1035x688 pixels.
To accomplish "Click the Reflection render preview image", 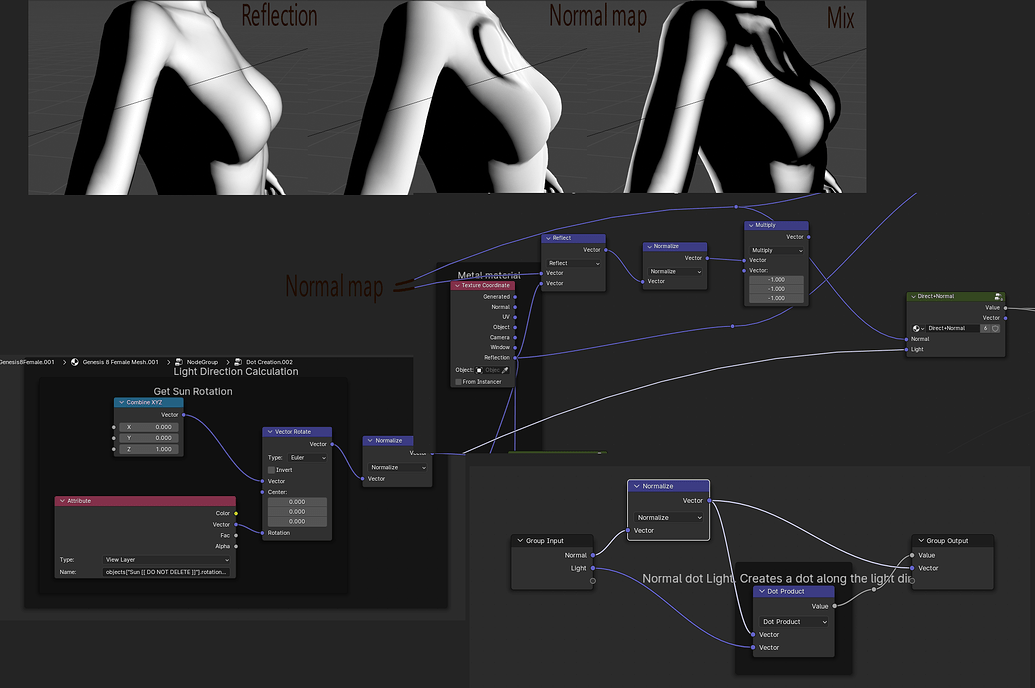I will (x=167, y=97).
